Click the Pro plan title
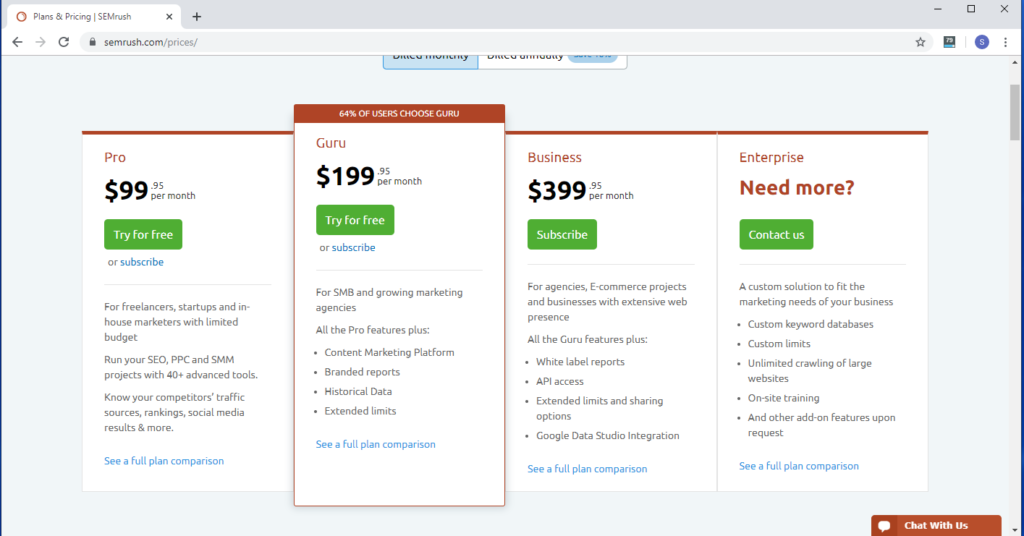This screenshot has width=1024, height=536. (x=115, y=157)
